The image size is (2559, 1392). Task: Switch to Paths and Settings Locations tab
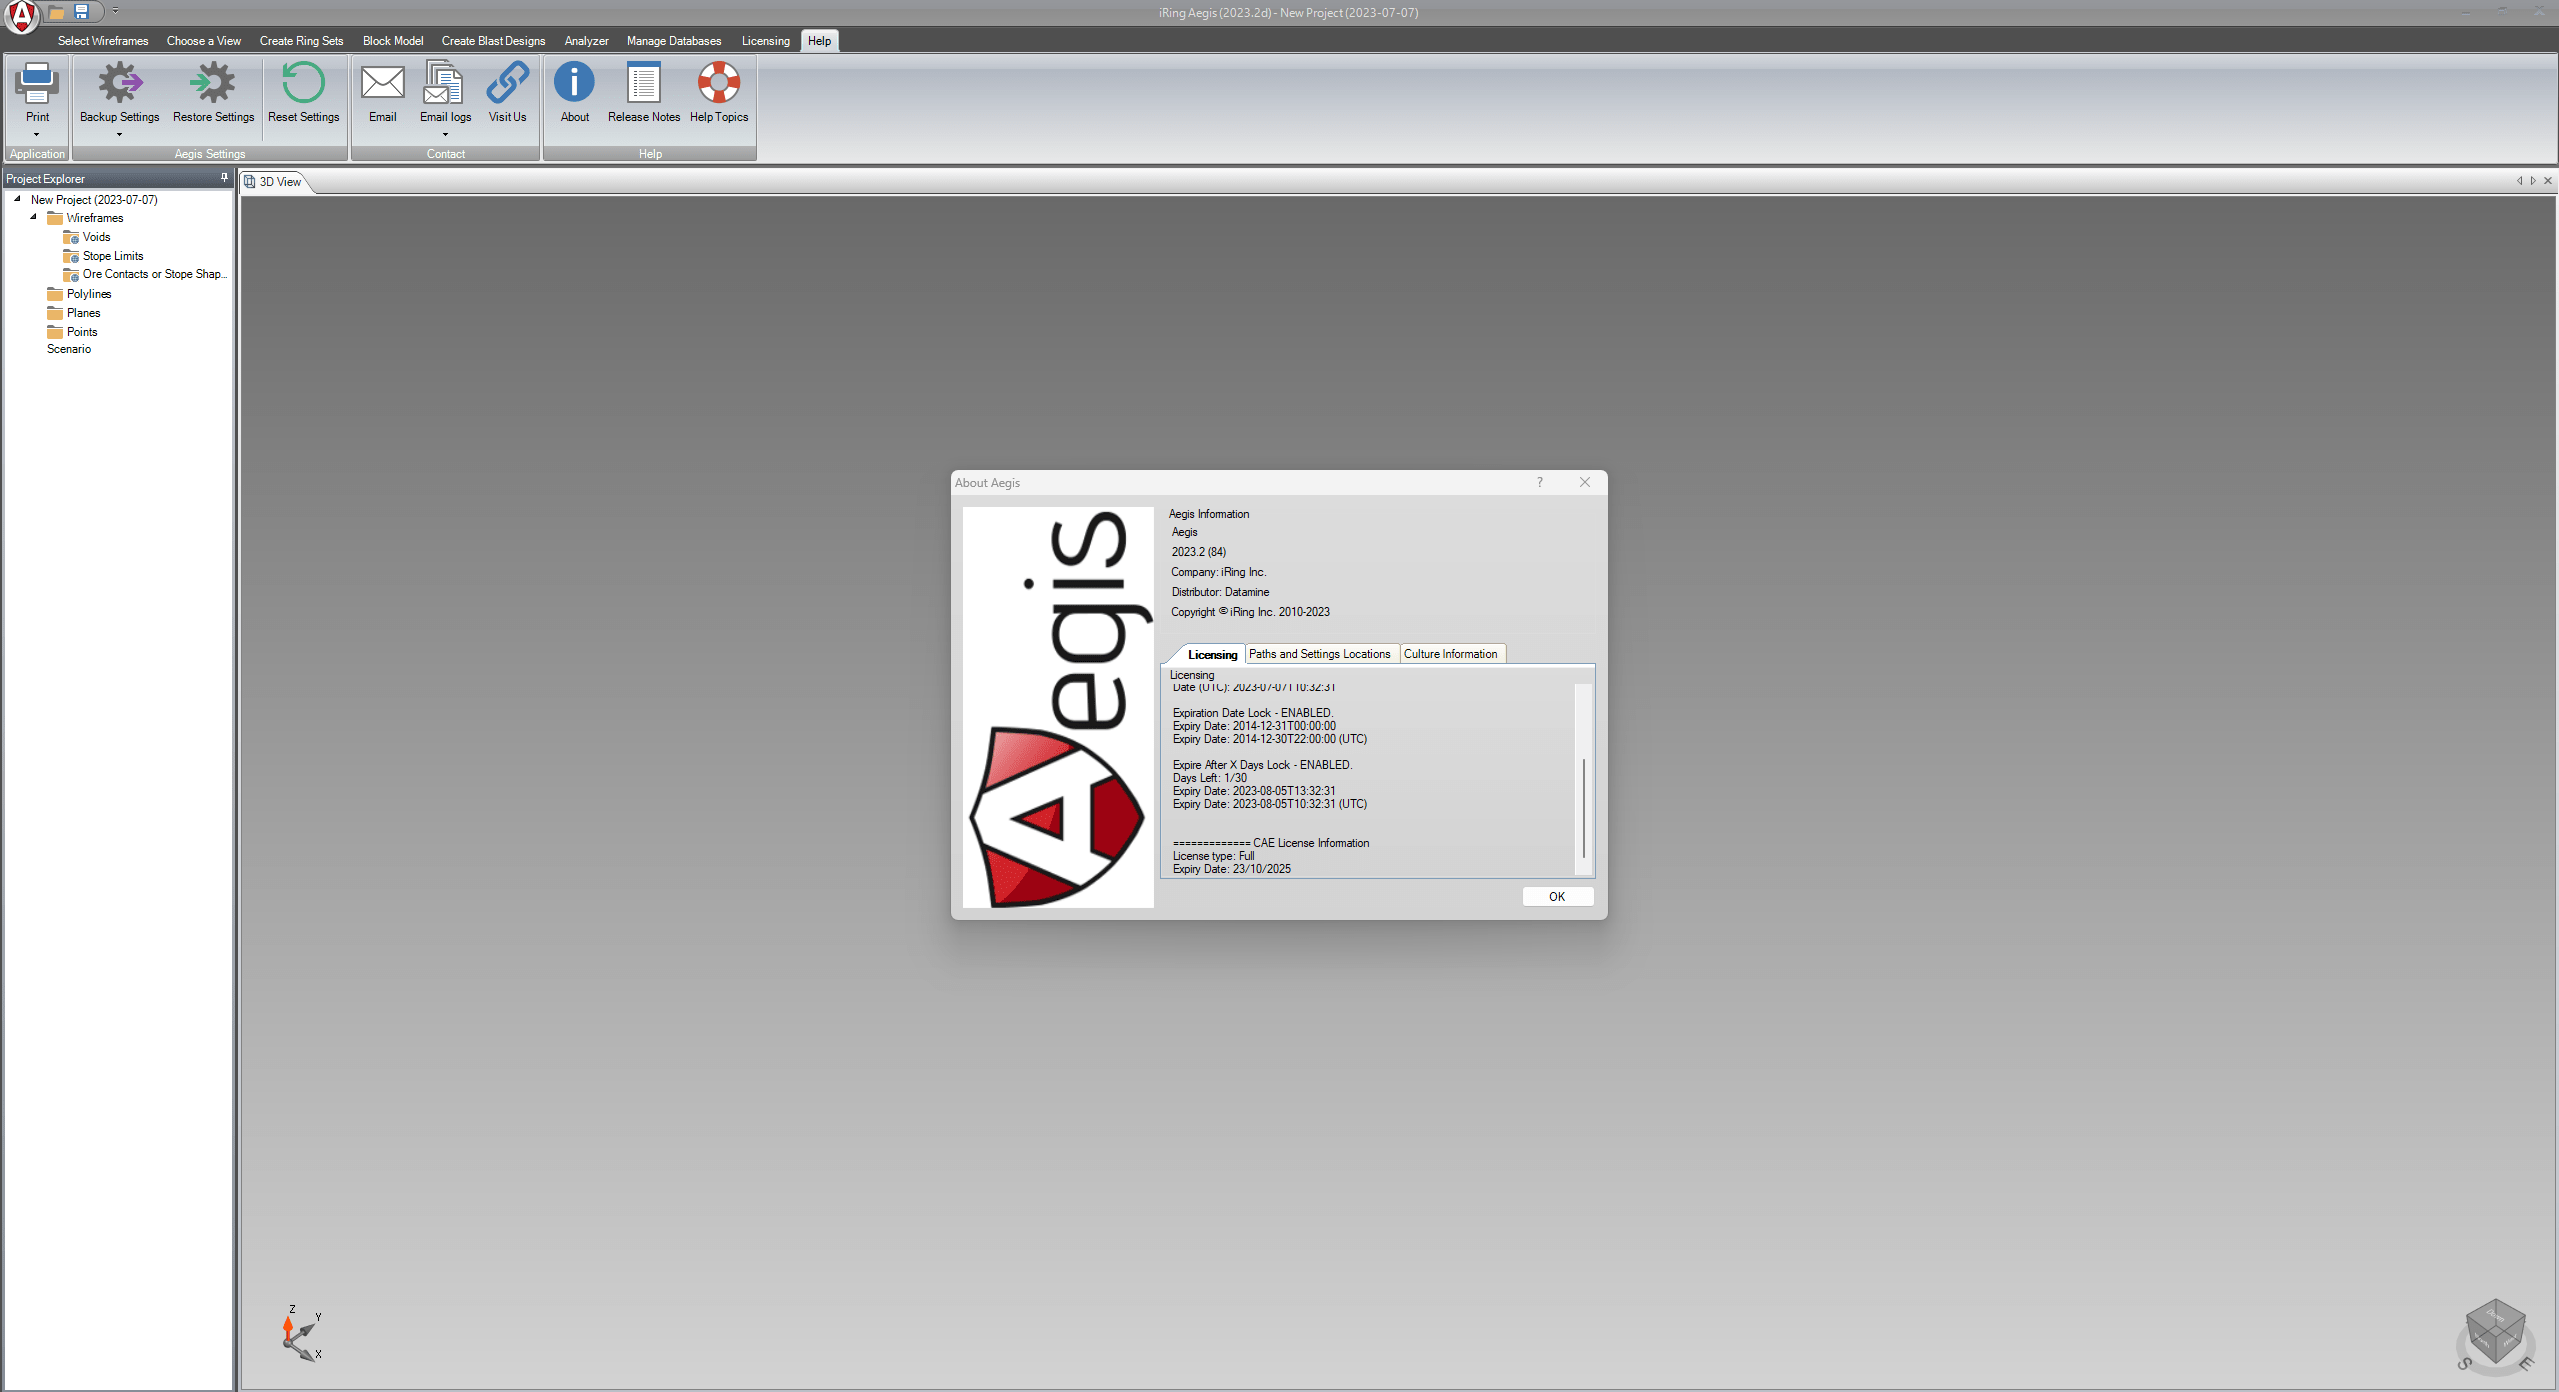pos(1318,653)
